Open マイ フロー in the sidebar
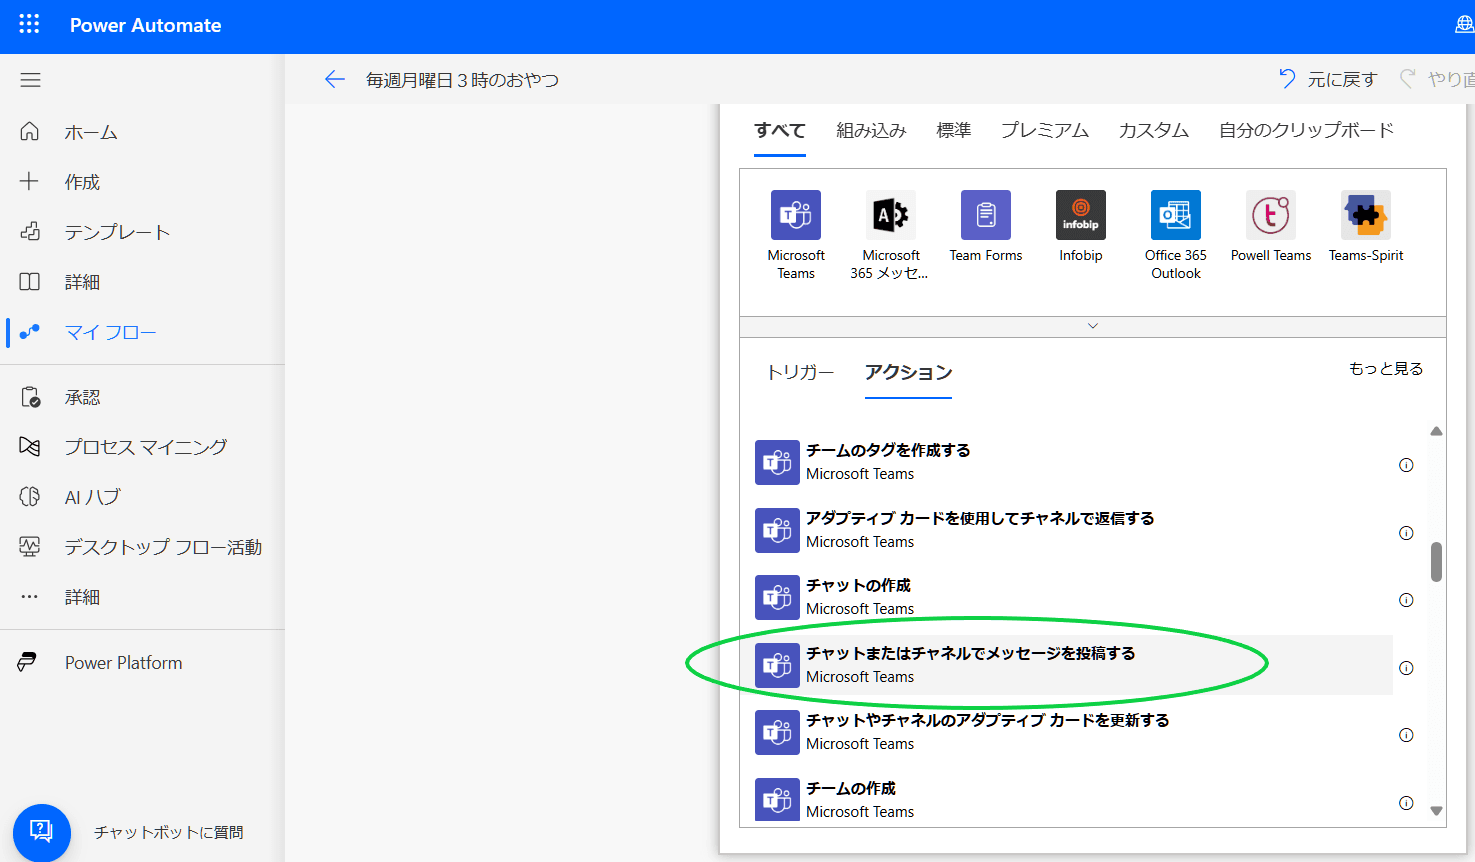 pos(110,331)
